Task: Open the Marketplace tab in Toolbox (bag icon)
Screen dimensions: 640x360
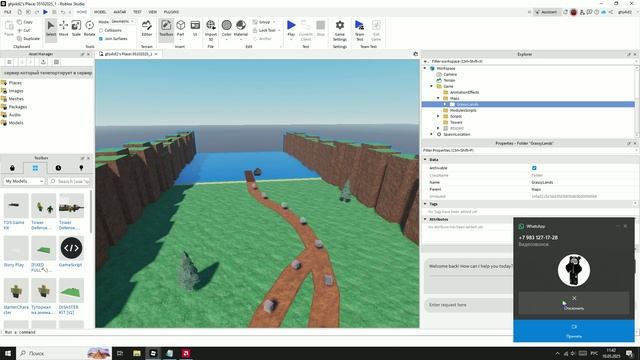Action: point(12,168)
